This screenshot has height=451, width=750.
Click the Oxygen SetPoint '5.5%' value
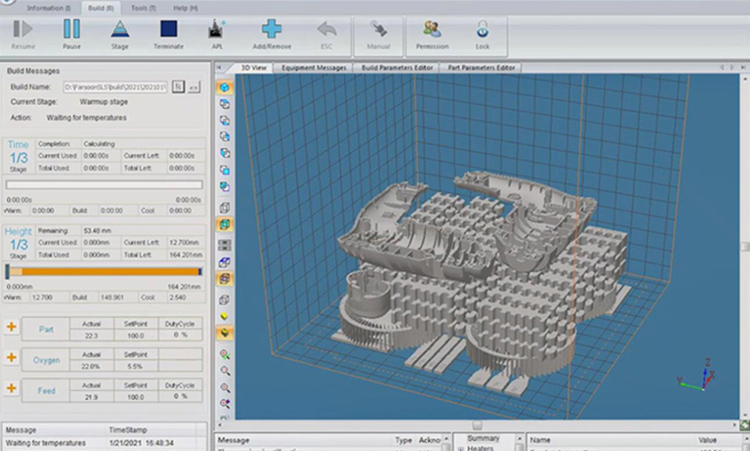[x=135, y=366]
